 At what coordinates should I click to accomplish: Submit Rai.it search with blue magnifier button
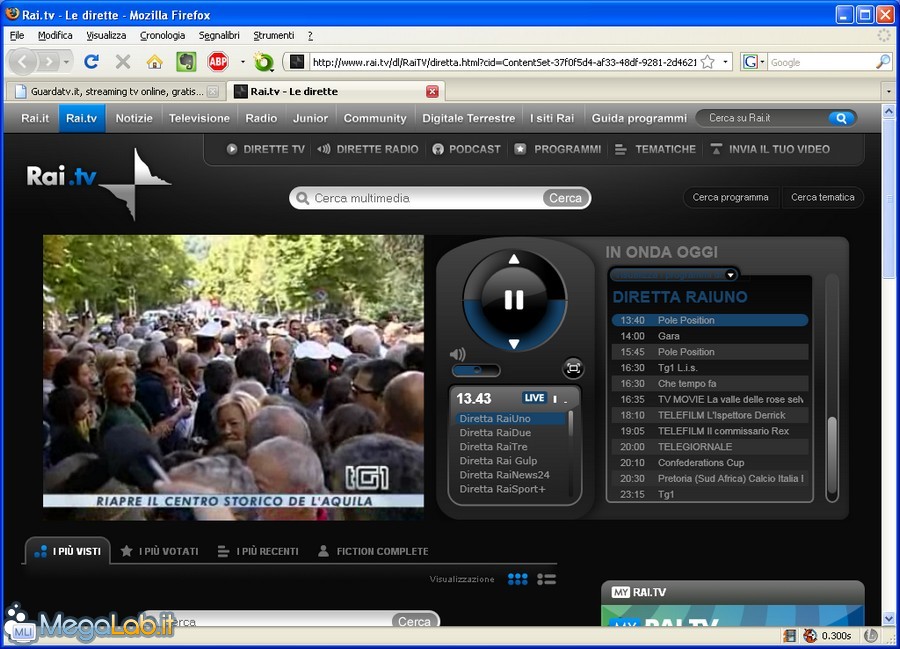[841, 118]
